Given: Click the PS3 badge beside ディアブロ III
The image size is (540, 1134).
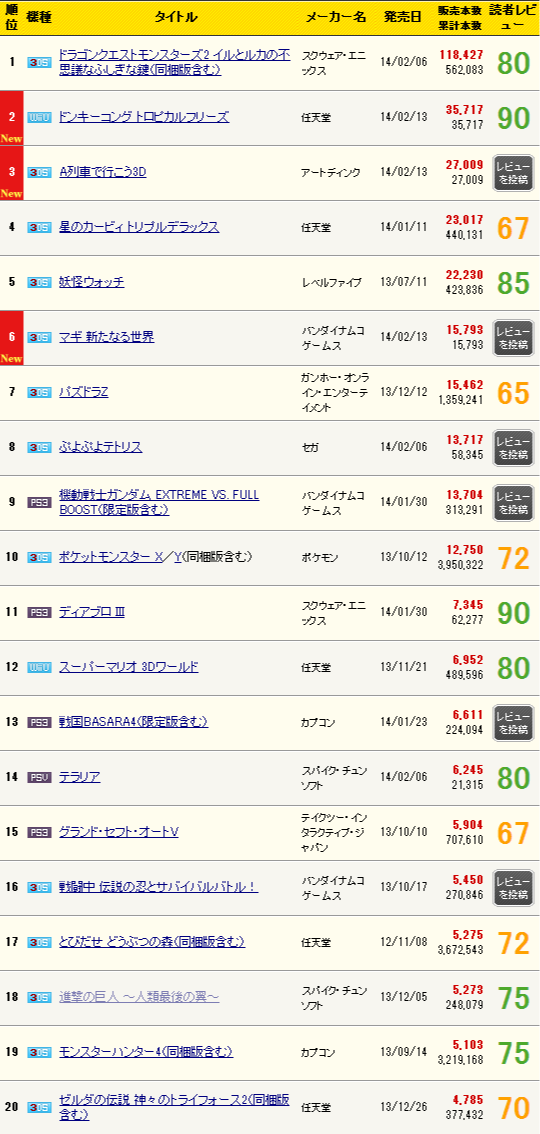Looking at the screenshot, I should (x=39, y=612).
